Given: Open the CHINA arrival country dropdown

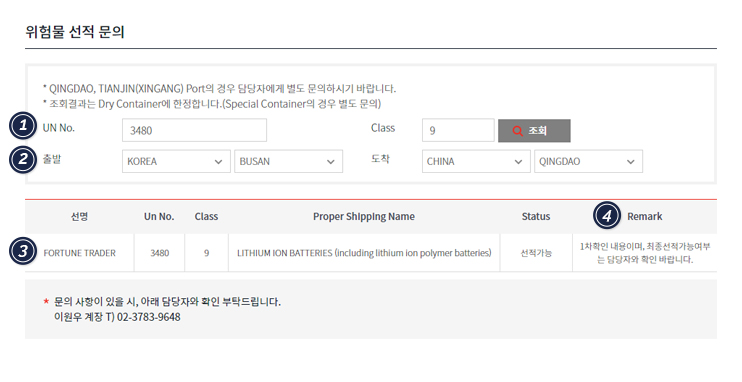Looking at the screenshot, I should (x=476, y=161).
